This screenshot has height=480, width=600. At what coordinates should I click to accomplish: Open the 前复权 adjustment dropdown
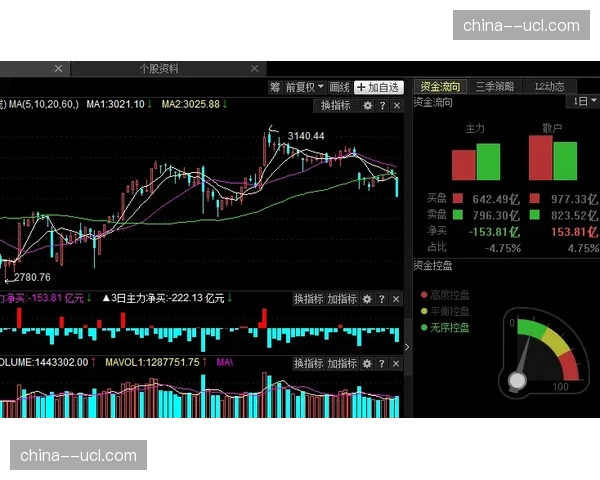(x=304, y=87)
